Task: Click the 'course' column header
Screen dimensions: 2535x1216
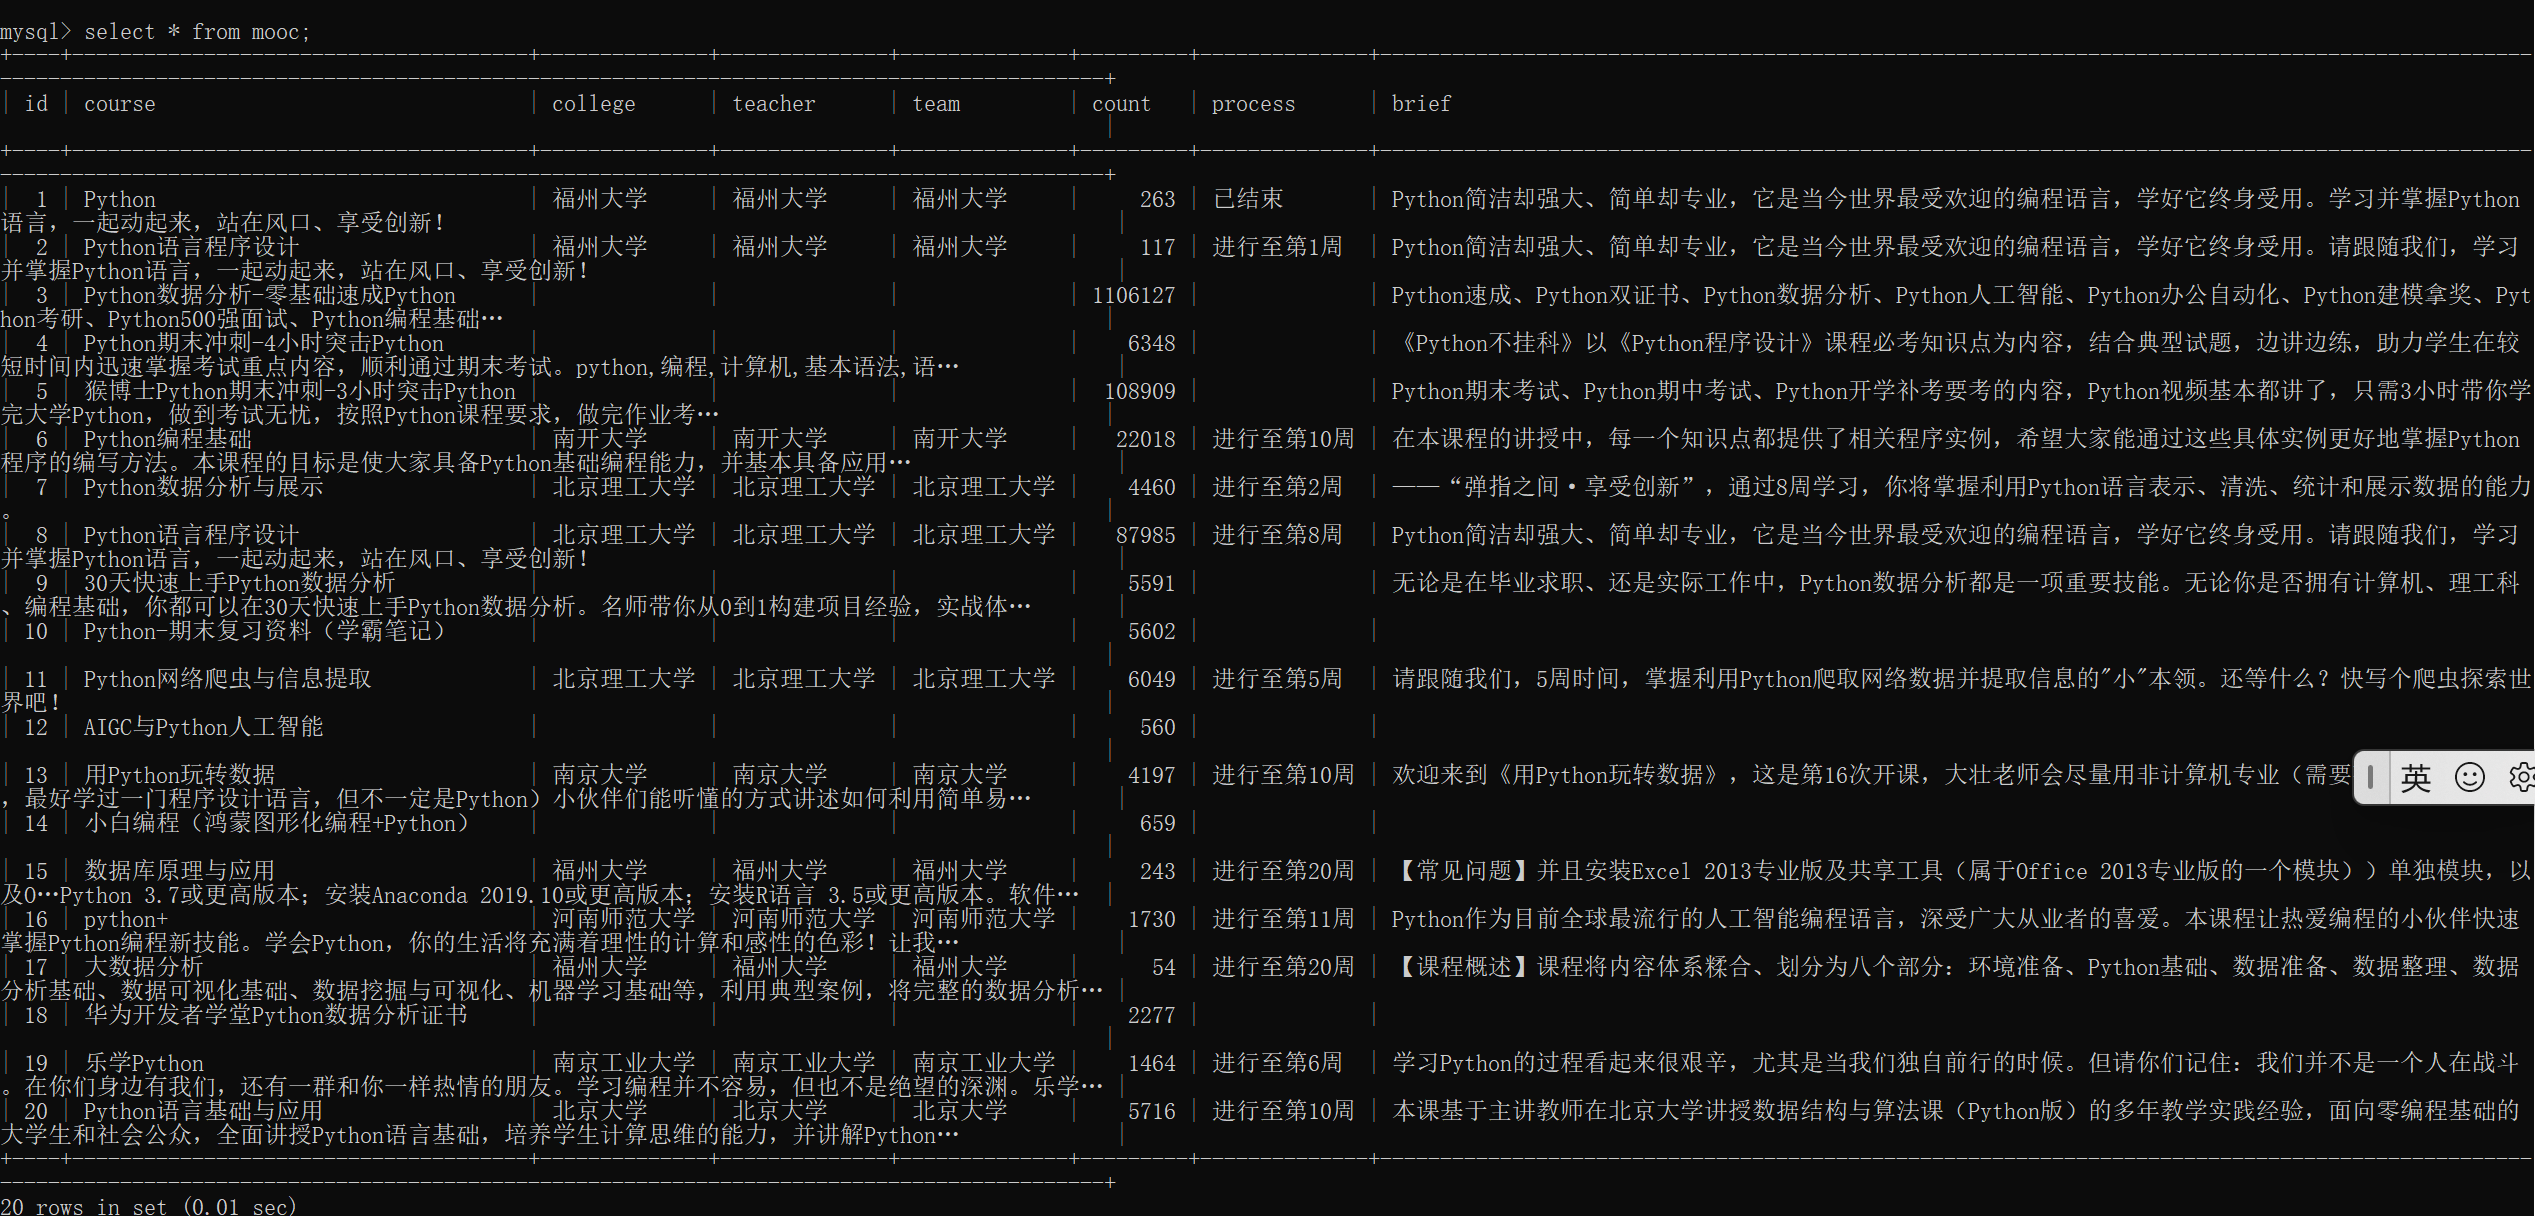Action: point(119,104)
